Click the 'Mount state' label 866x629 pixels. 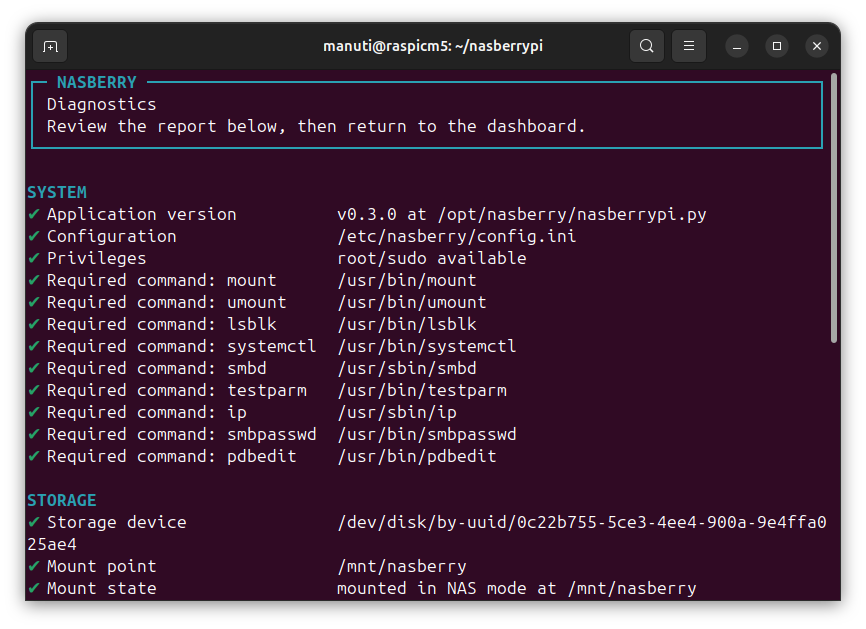coord(102,589)
